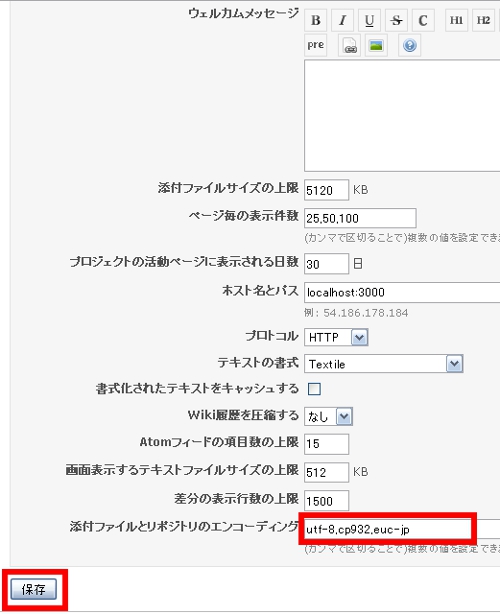Image resolution: width=500 pixels, height=614 pixels.
Task: Open text formatting help icon
Action: pyautogui.click(x=410, y=45)
